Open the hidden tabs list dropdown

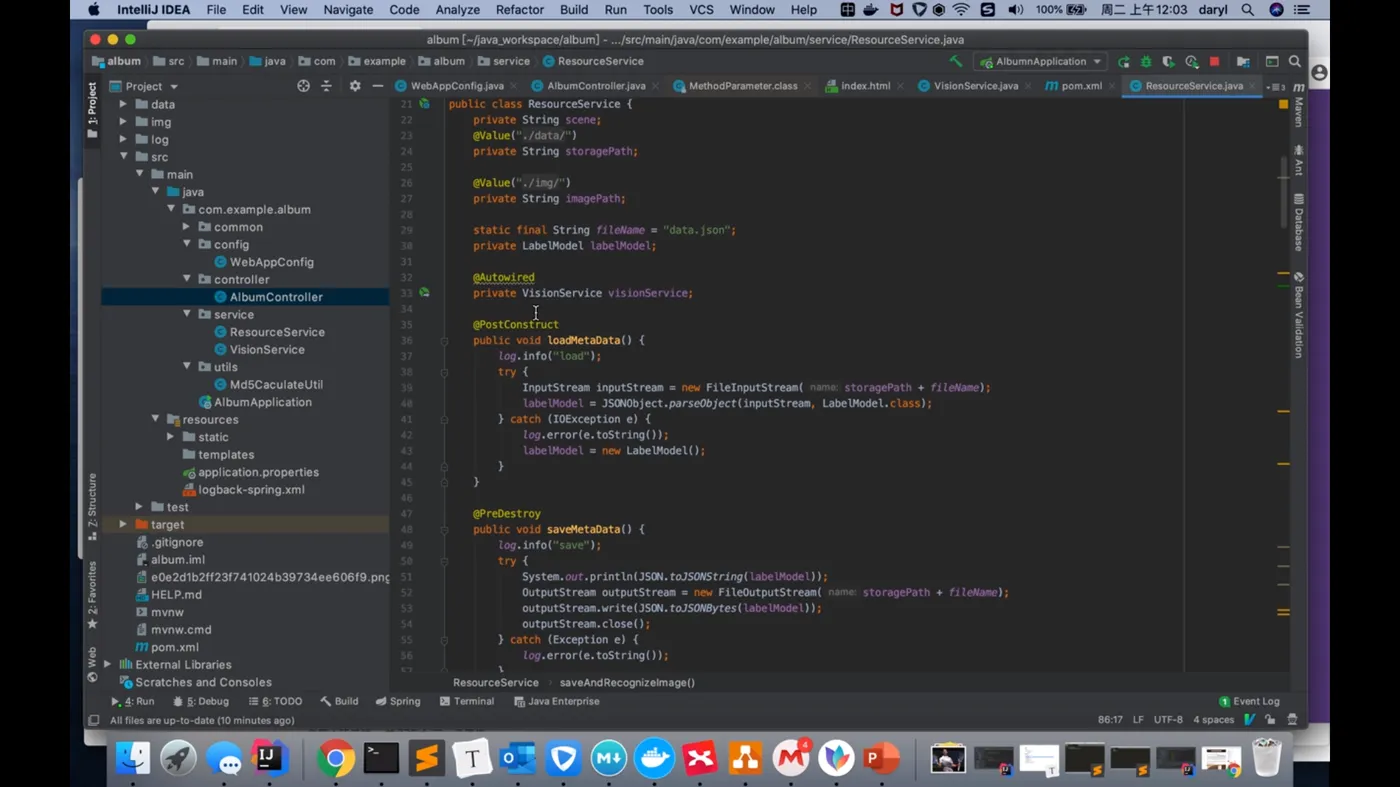tap(1276, 87)
